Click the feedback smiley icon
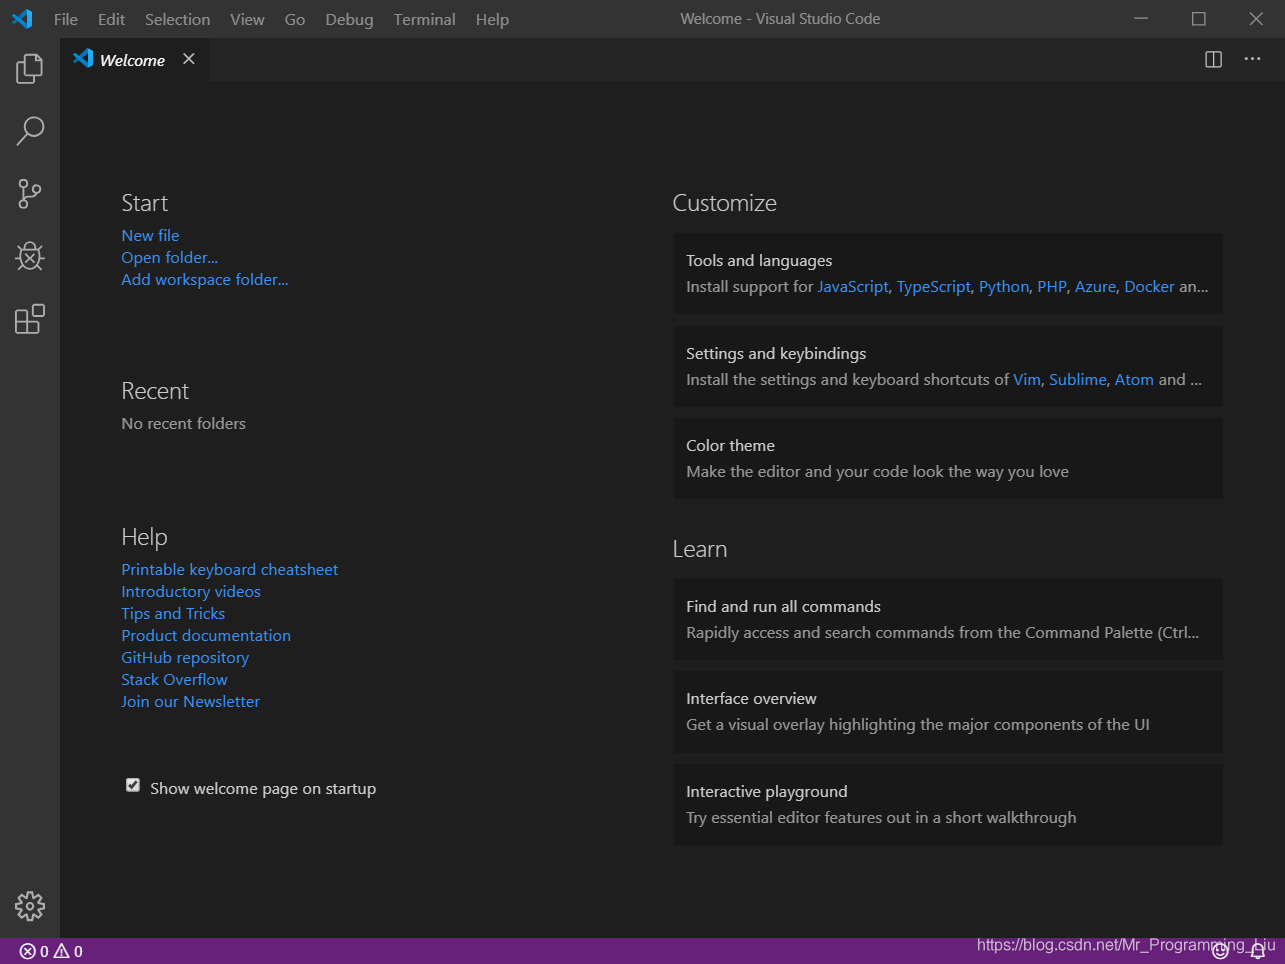The image size is (1285, 964). tap(1220, 952)
